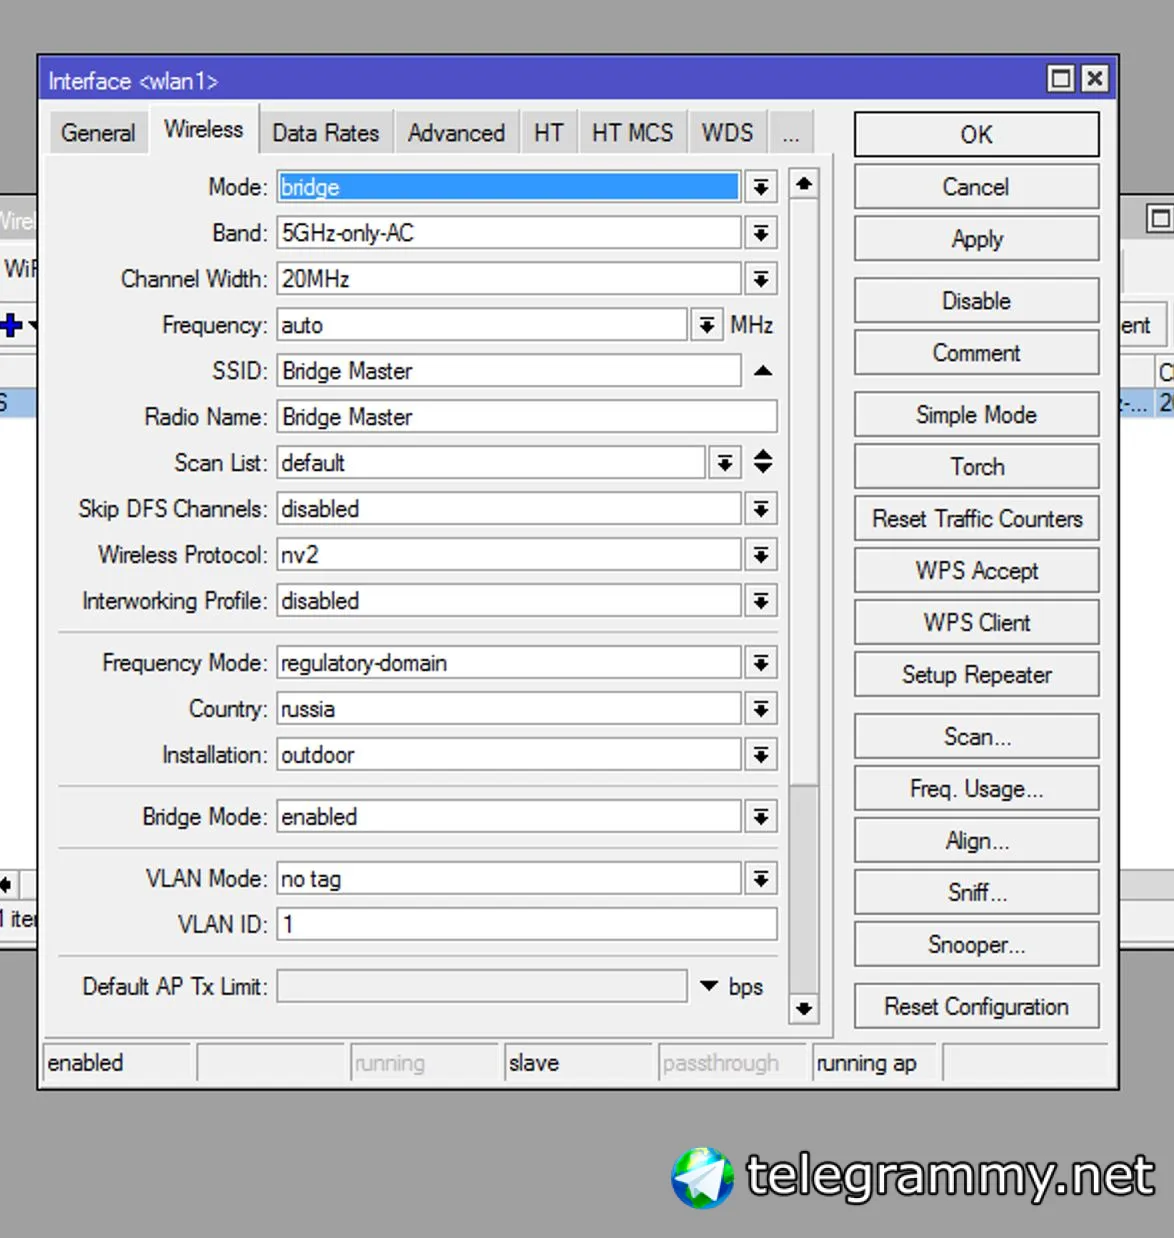Switch to the General tab
Image resolution: width=1174 pixels, height=1238 pixels.
coord(98,133)
